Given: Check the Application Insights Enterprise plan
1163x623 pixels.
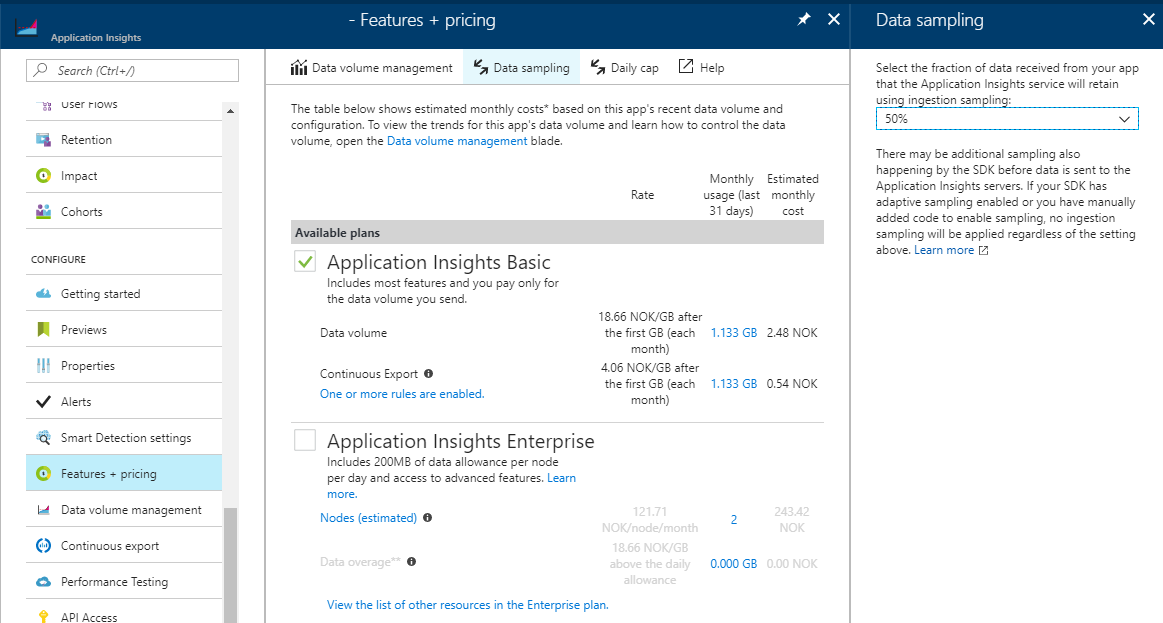Looking at the screenshot, I should coord(305,440).
